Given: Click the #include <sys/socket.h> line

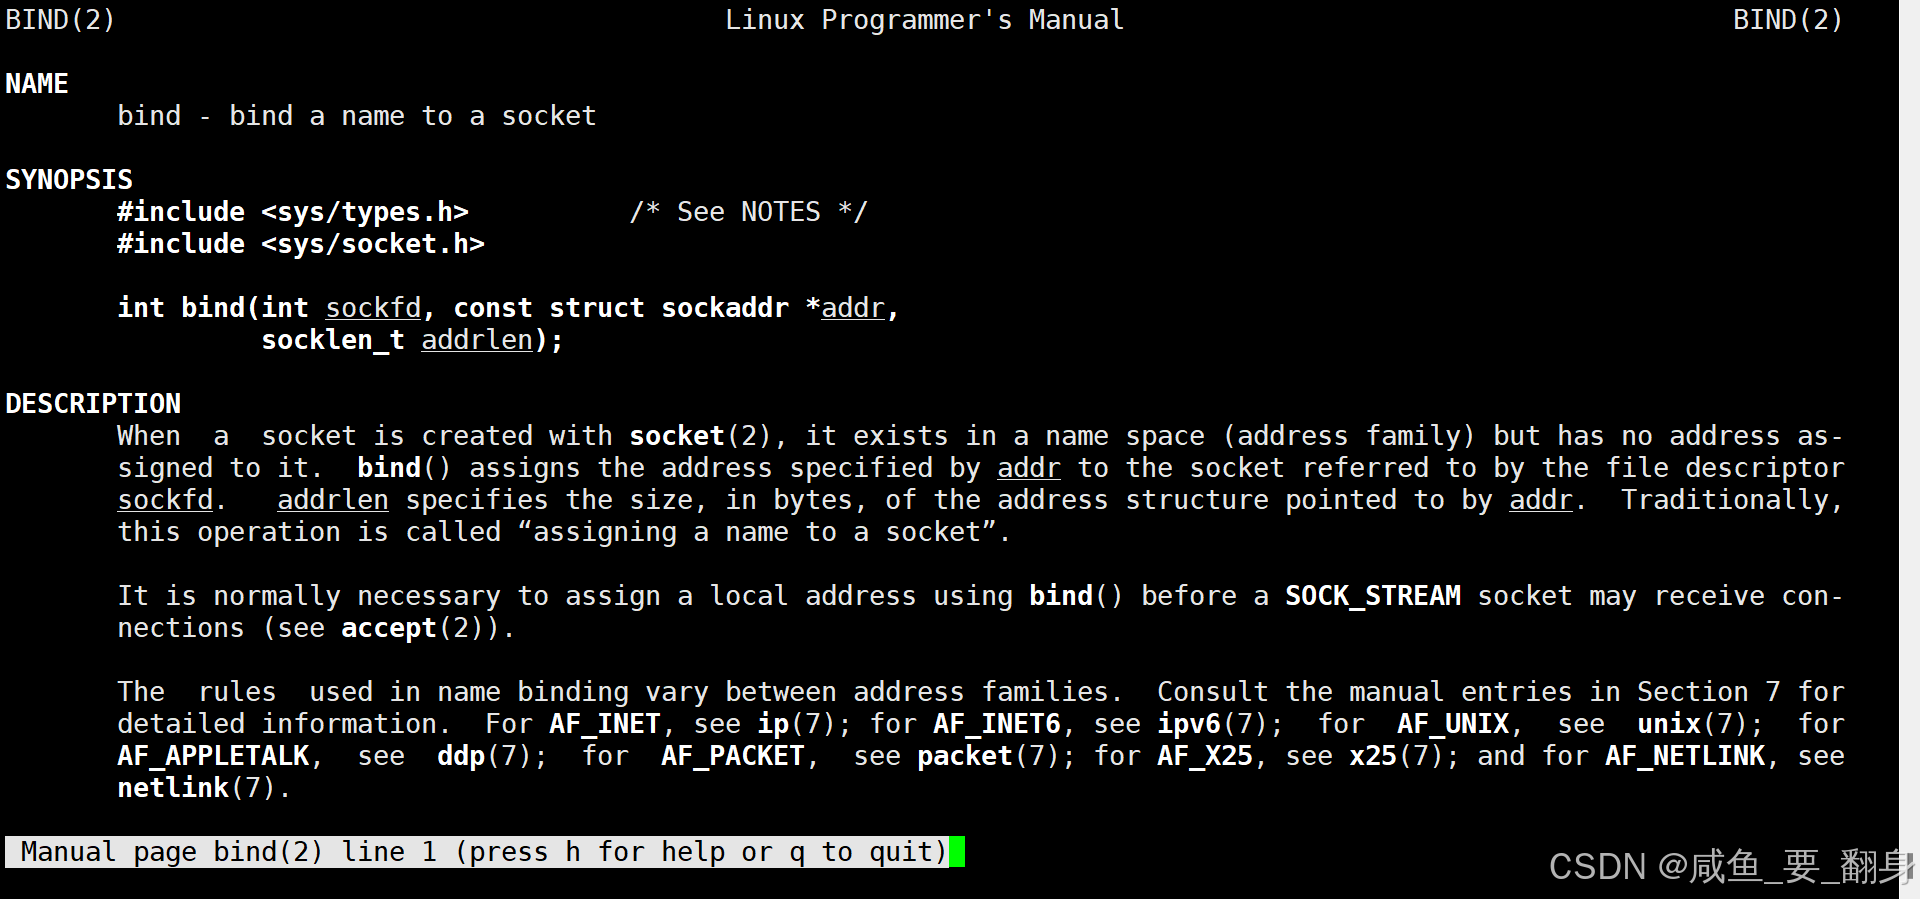Looking at the screenshot, I should 301,244.
